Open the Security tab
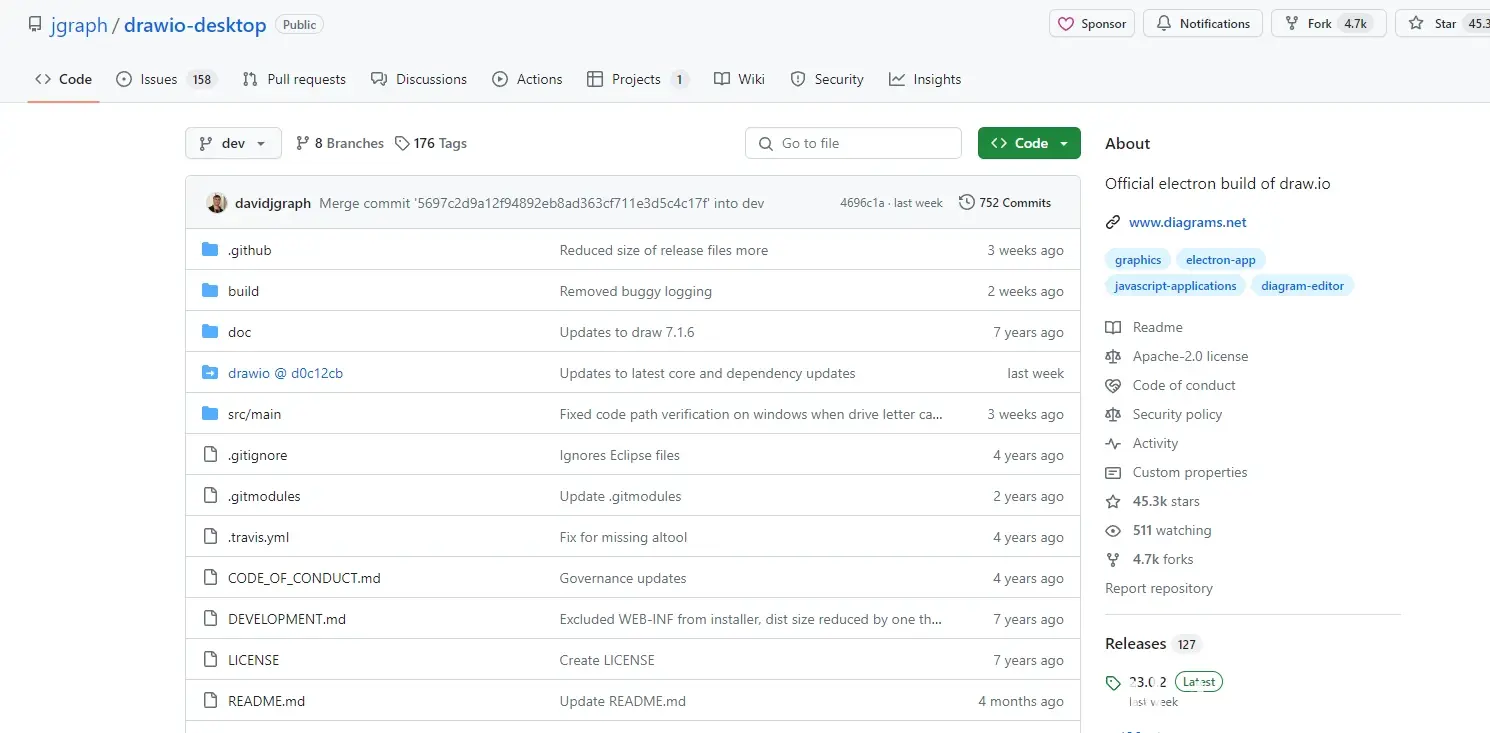 [x=827, y=79]
